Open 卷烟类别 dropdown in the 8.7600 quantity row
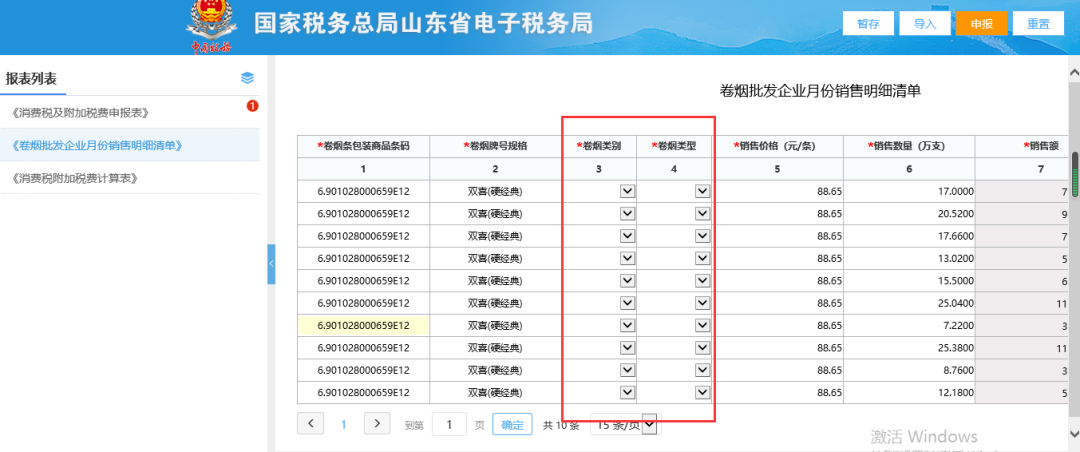This screenshot has height=452, width=1080. [627, 370]
